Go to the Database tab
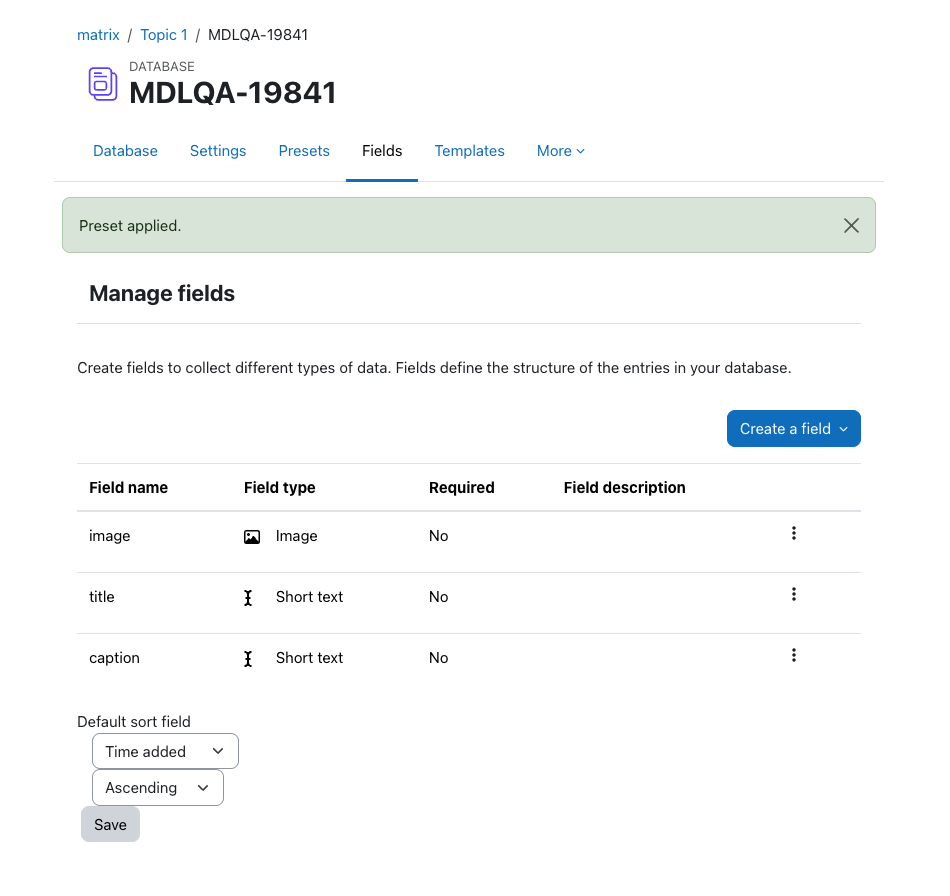Image resolution: width=950 pixels, height=896 pixels. pyautogui.click(x=125, y=151)
